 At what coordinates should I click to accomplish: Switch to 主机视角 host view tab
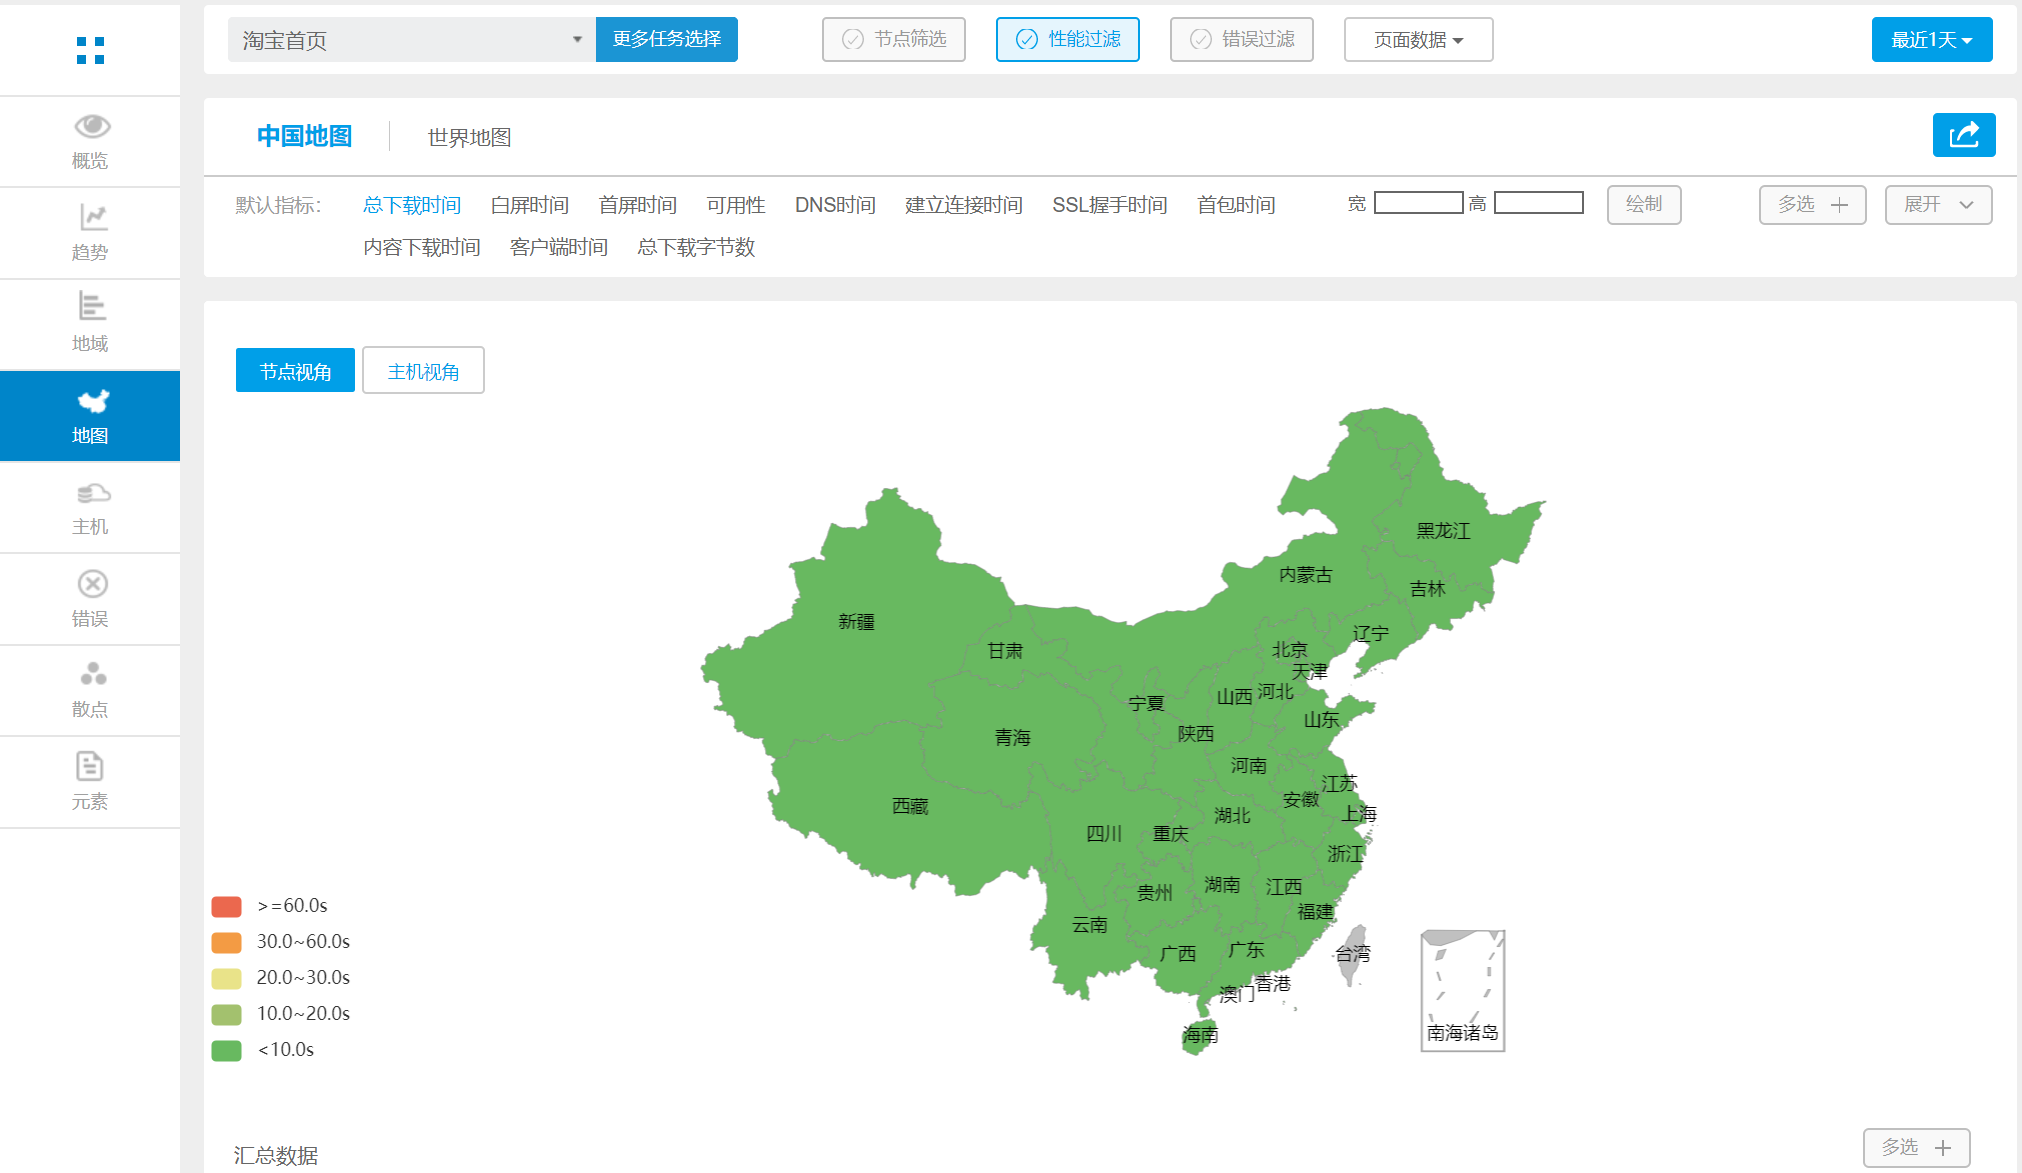(x=423, y=371)
